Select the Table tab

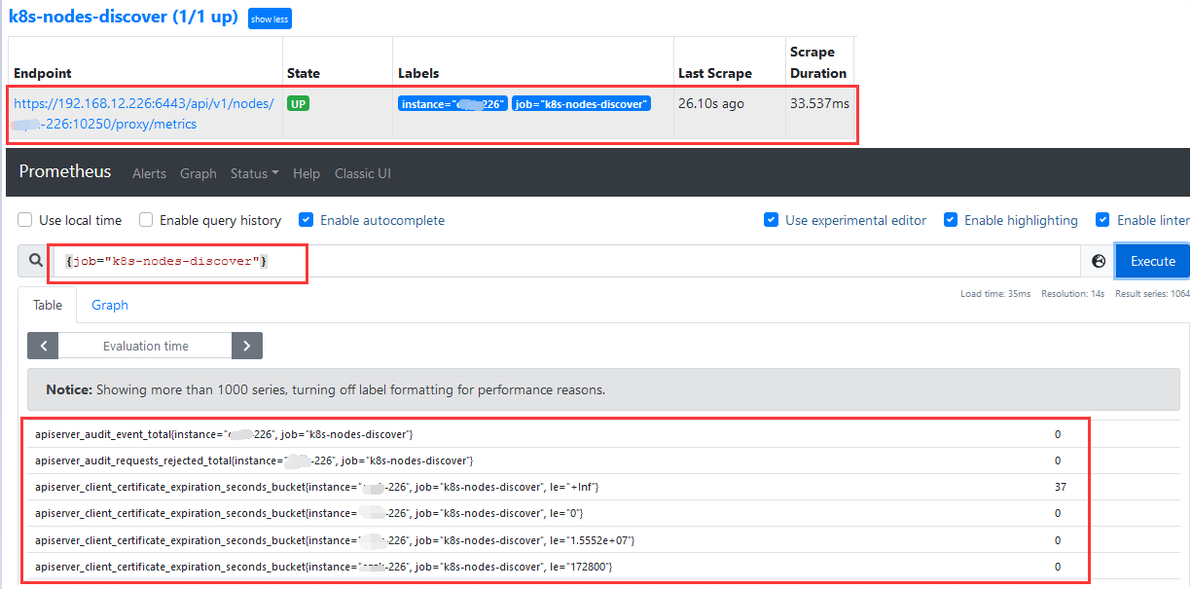pos(47,305)
